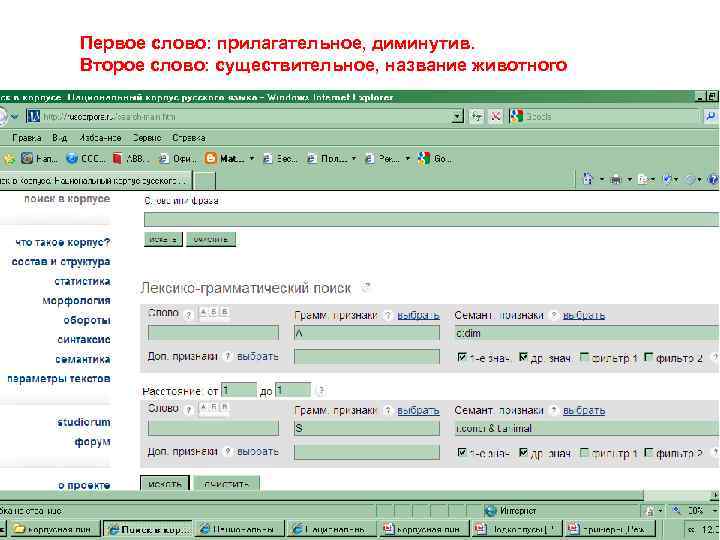Uncheck 'др. знач.' for the second word
The height and width of the screenshot is (540, 720).
tap(523, 453)
